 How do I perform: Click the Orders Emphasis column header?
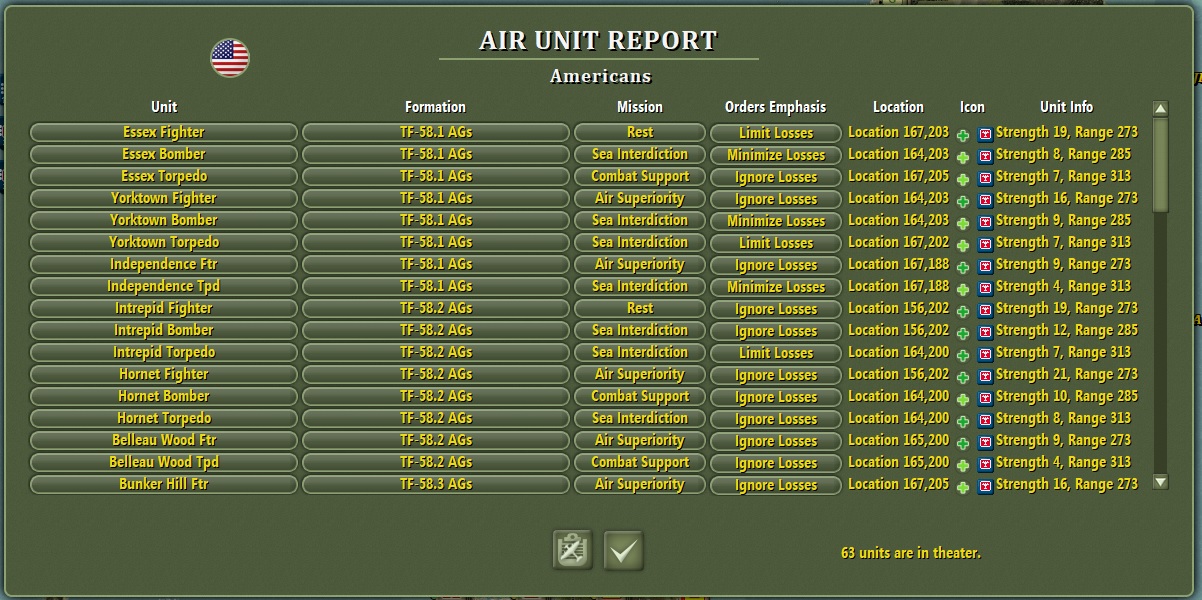point(775,107)
